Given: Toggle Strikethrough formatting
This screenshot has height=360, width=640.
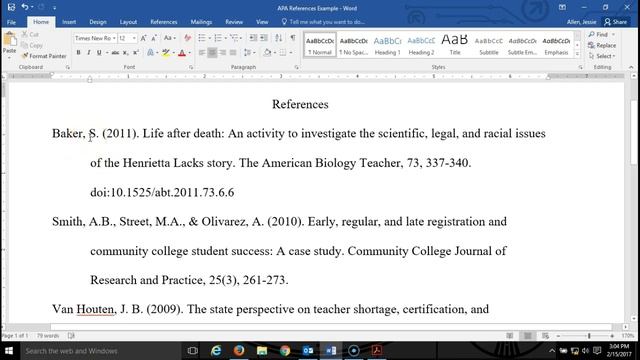Looking at the screenshot, I should point(115,53).
